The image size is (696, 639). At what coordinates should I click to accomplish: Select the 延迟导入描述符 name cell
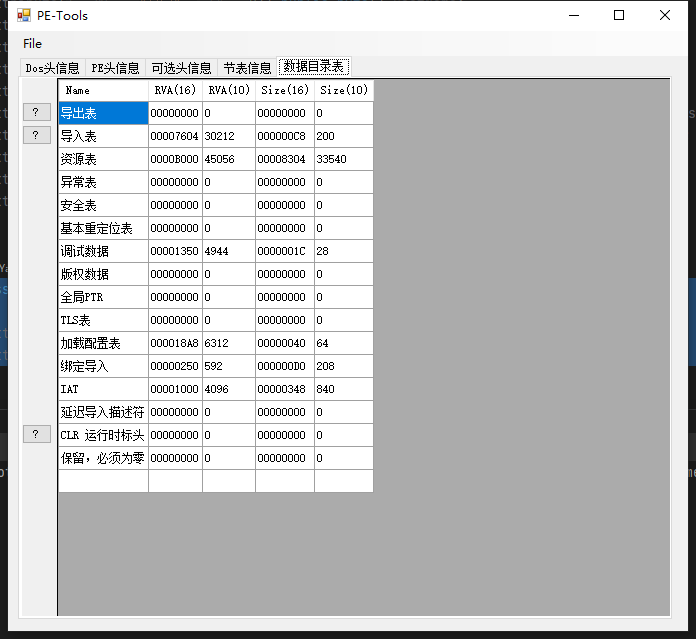103,412
